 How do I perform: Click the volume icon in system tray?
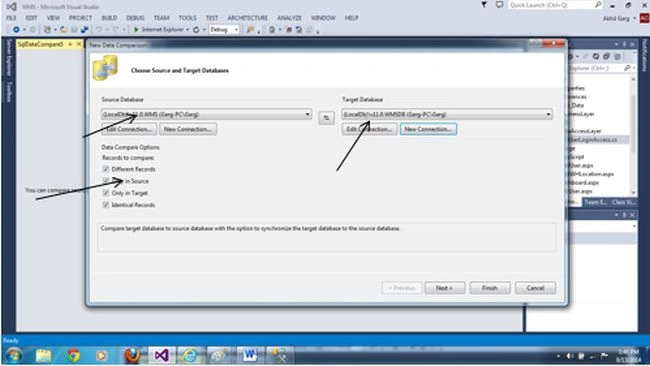(570, 356)
